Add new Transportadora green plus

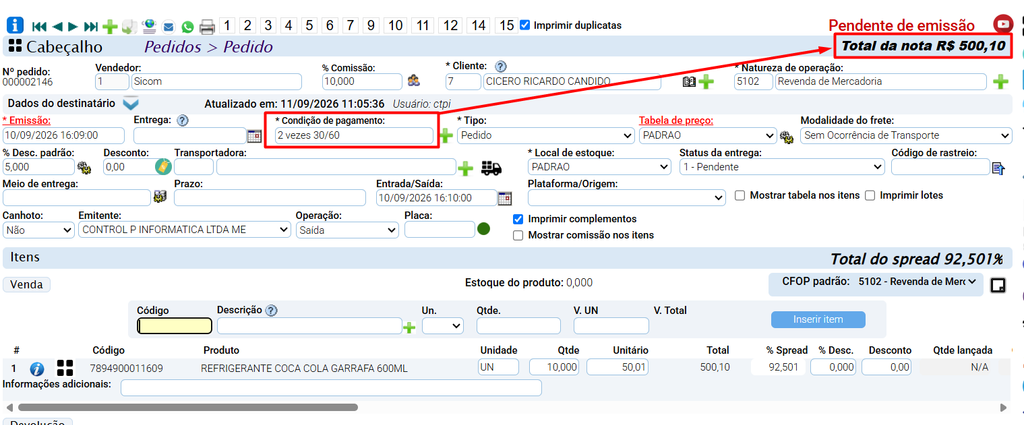466,168
